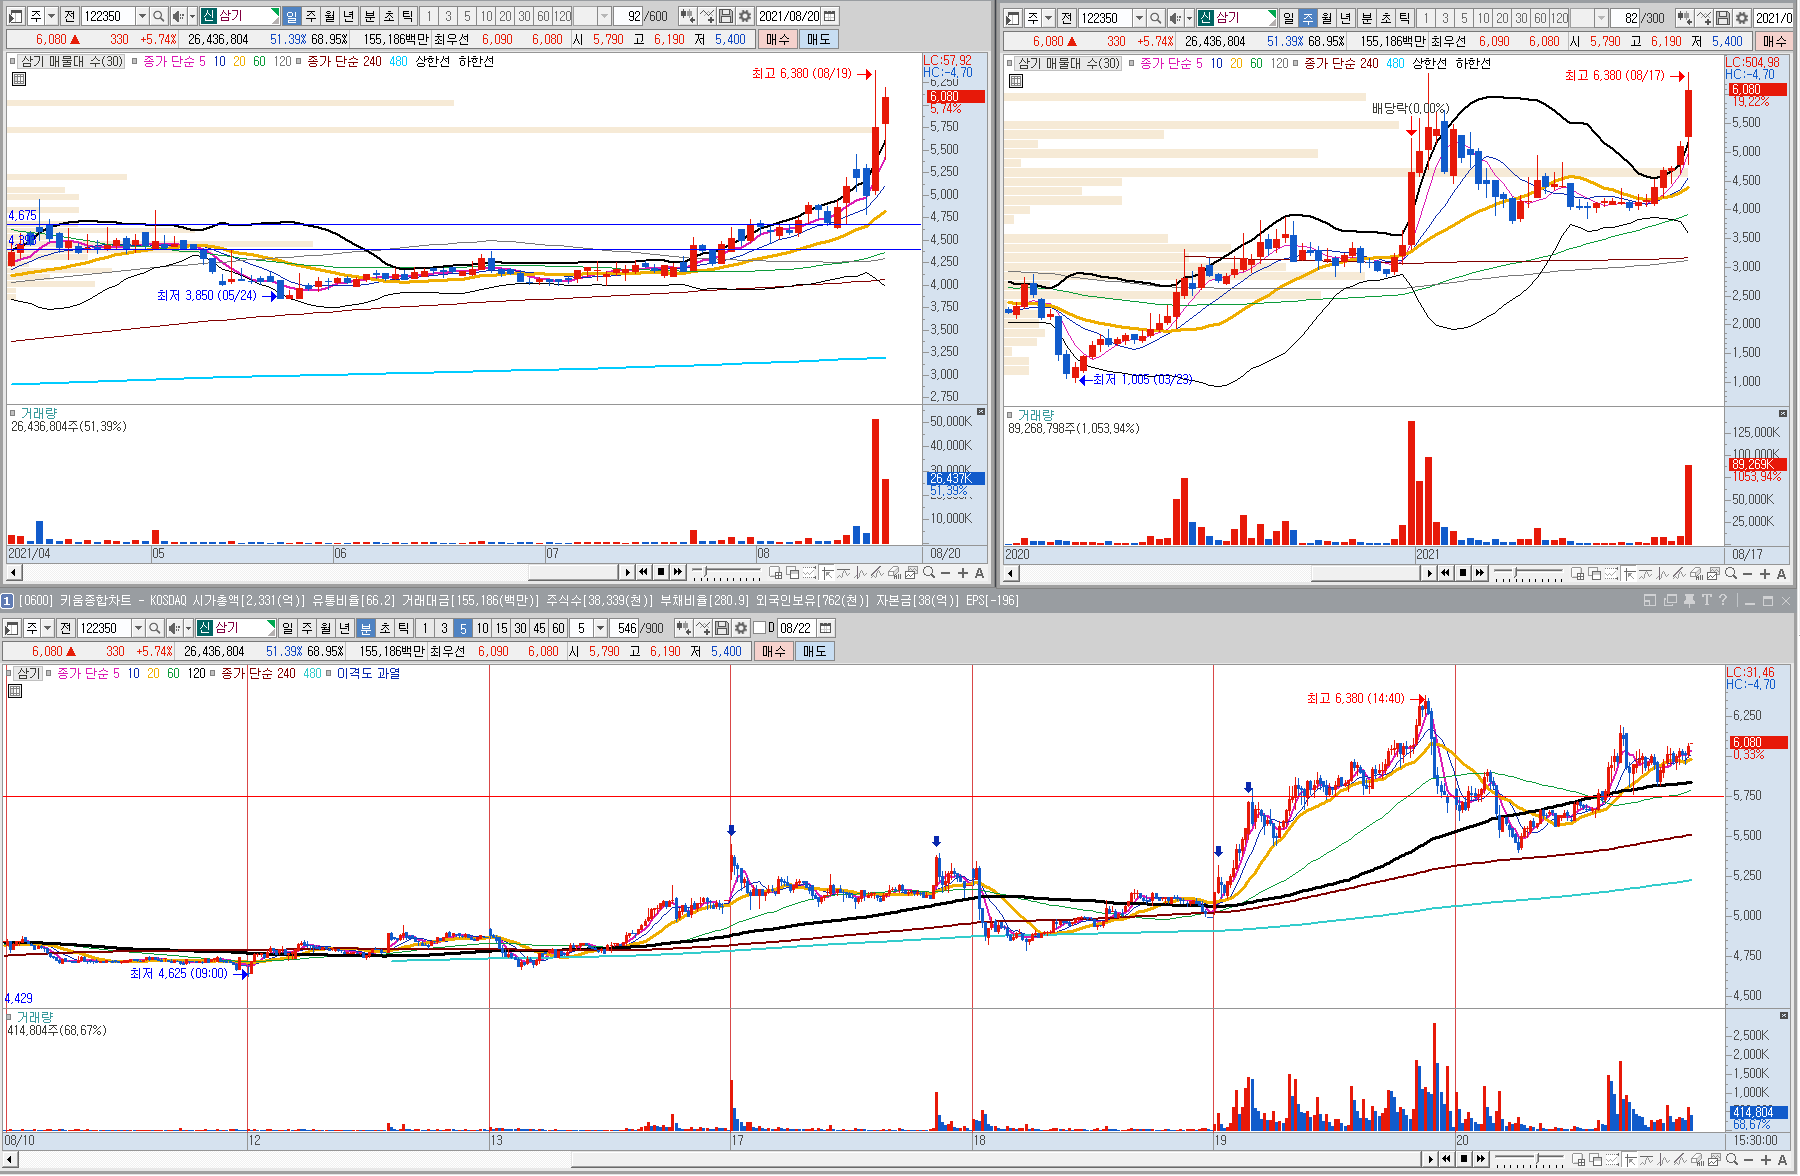This screenshot has height=1176, width=1800.
Task: Select daily (일) period in daily chart
Action: click(x=291, y=16)
